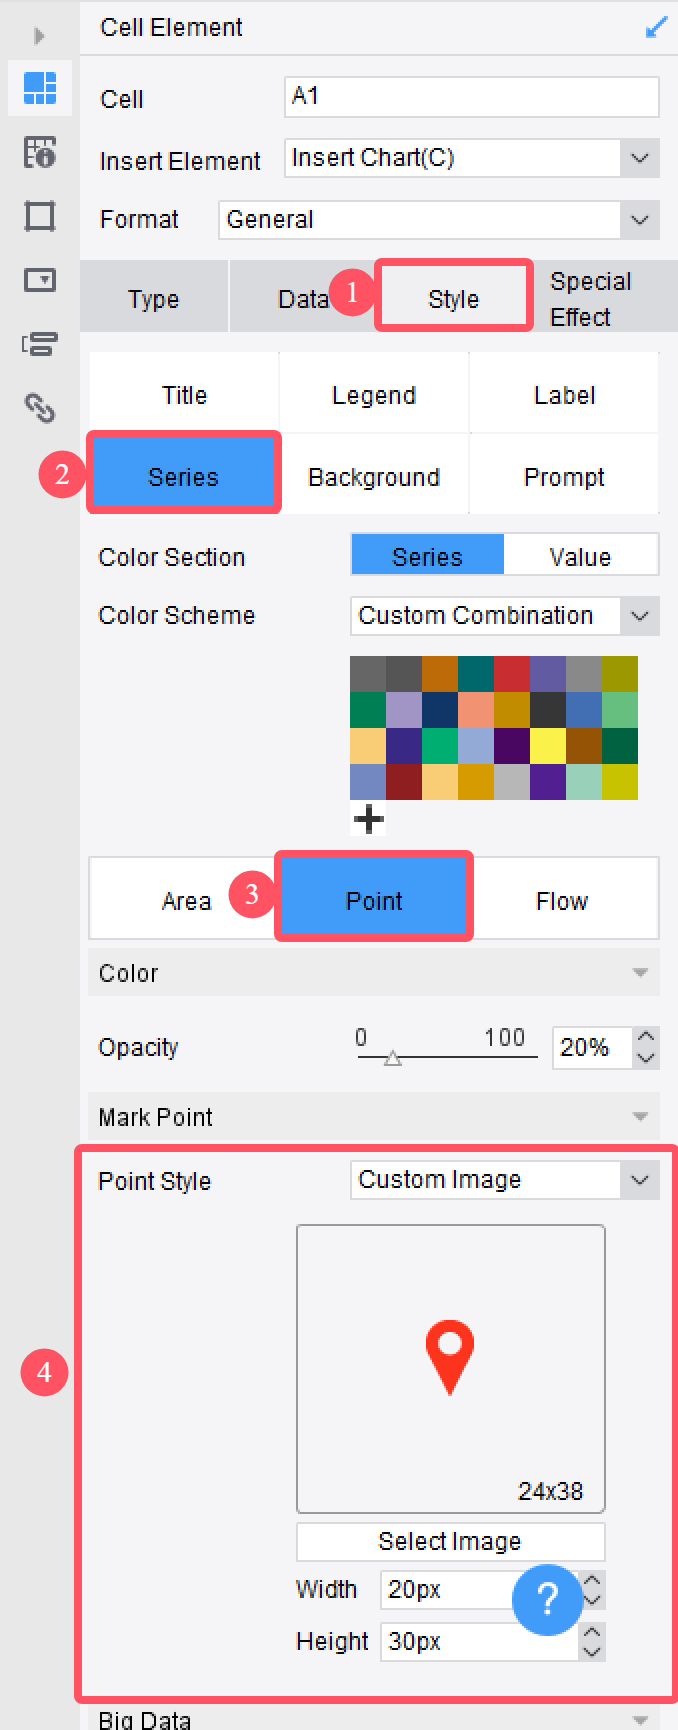Open the Widget Settings icon in sidebar

[x=40, y=280]
